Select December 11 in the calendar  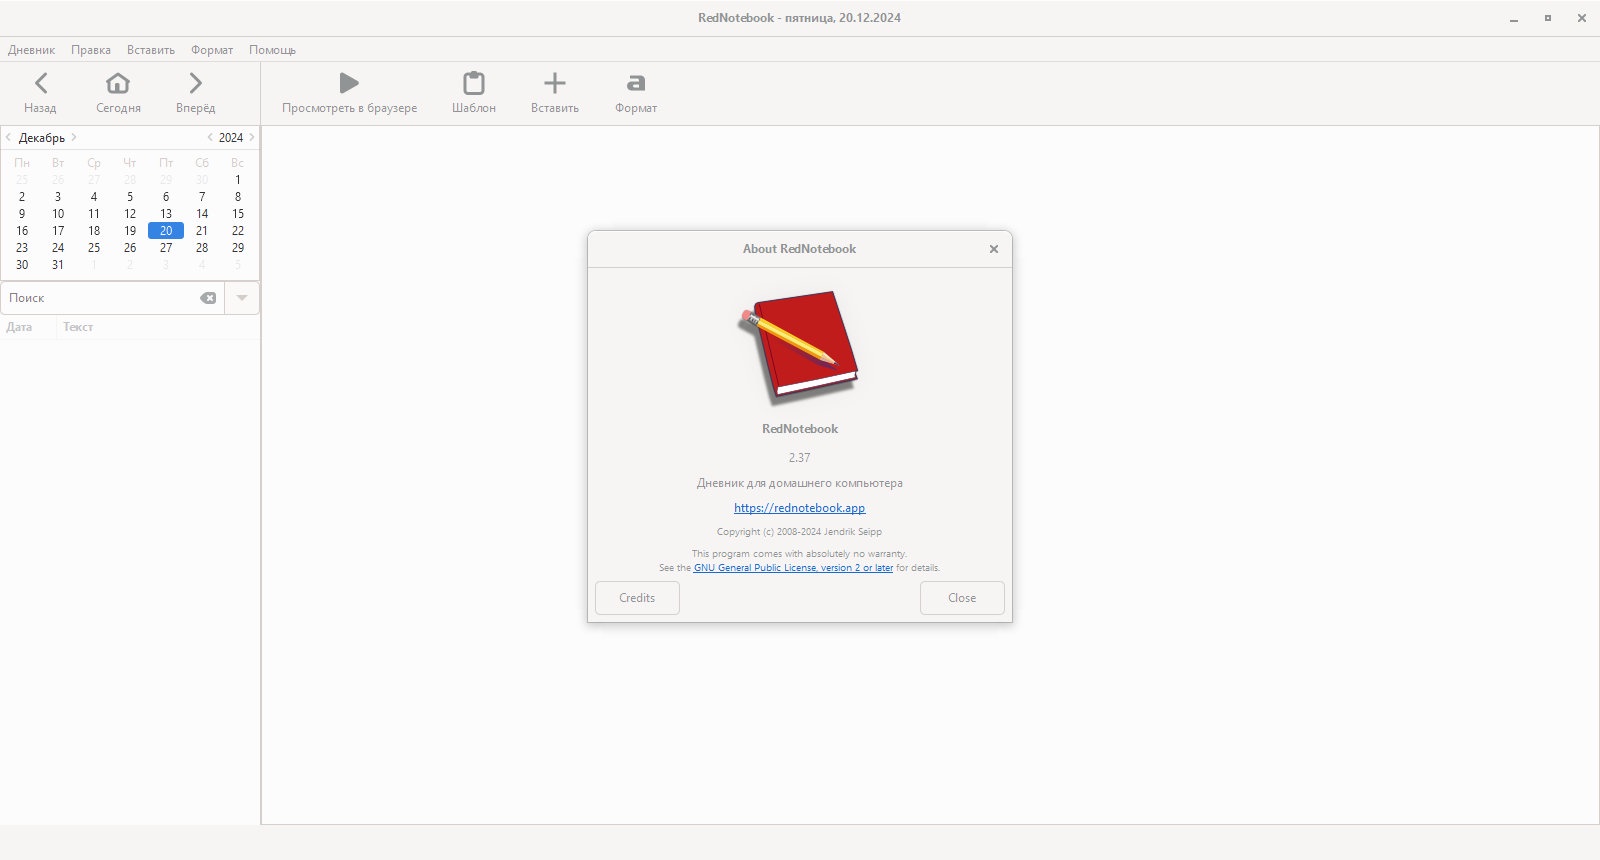pos(94,214)
